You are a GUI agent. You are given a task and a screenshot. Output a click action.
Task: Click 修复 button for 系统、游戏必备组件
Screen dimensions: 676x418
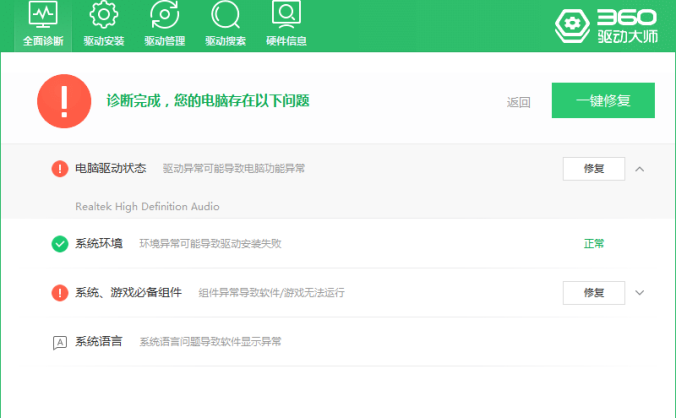pos(594,293)
